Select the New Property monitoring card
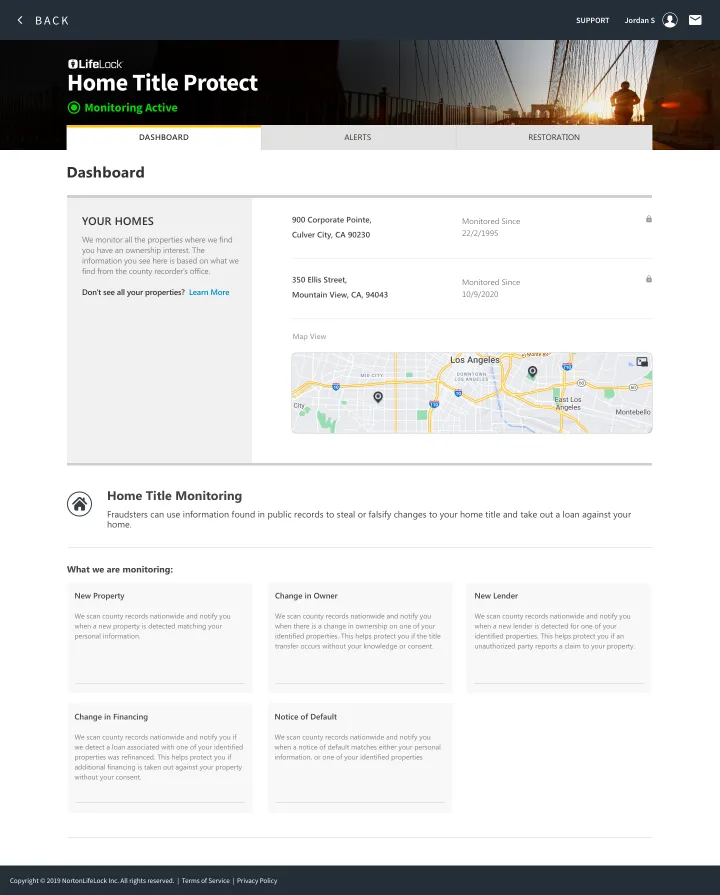720x895 pixels. 160,638
